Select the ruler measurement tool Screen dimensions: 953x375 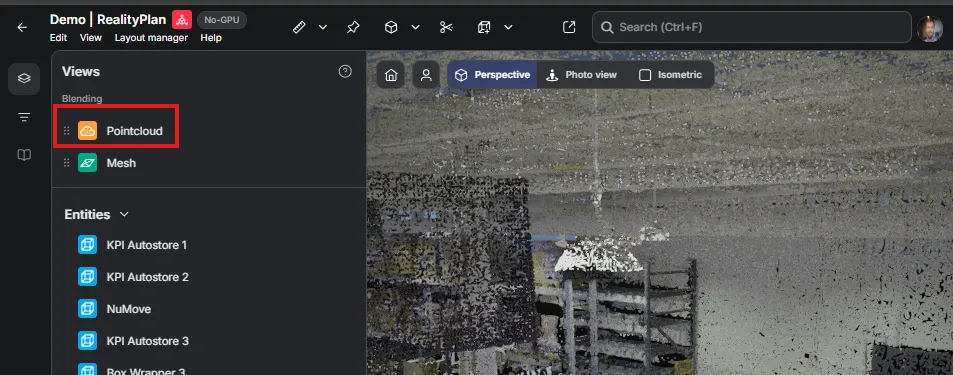pos(298,27)
